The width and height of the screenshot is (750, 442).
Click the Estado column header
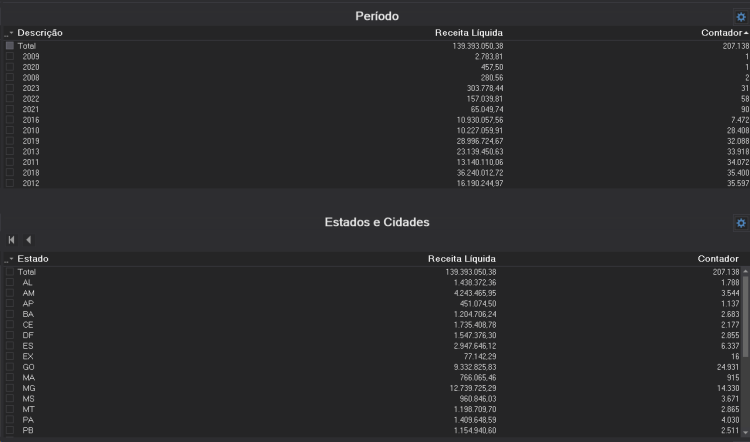pyautogui.click(x=33, y=259)
